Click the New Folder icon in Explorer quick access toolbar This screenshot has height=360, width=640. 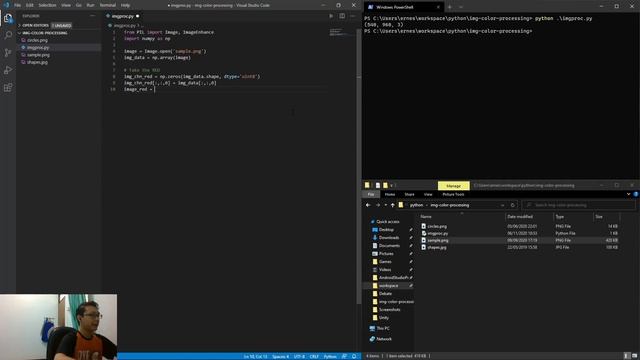(x=385, y=185)
